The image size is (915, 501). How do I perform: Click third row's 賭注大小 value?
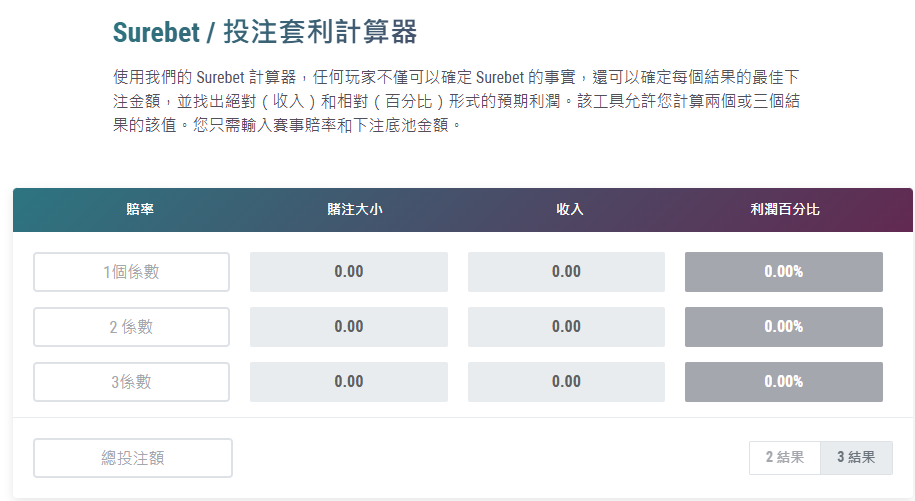(x=349, y=382)
